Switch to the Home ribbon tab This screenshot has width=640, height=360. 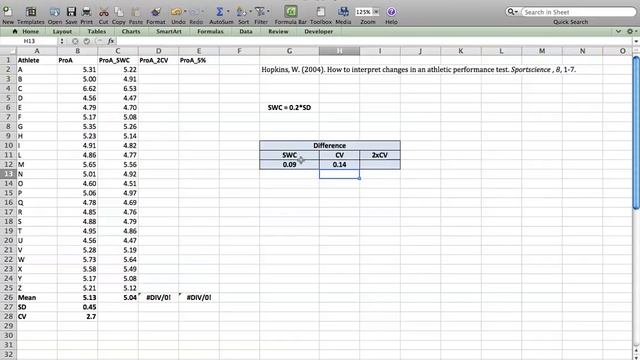(x=26, y=31)
